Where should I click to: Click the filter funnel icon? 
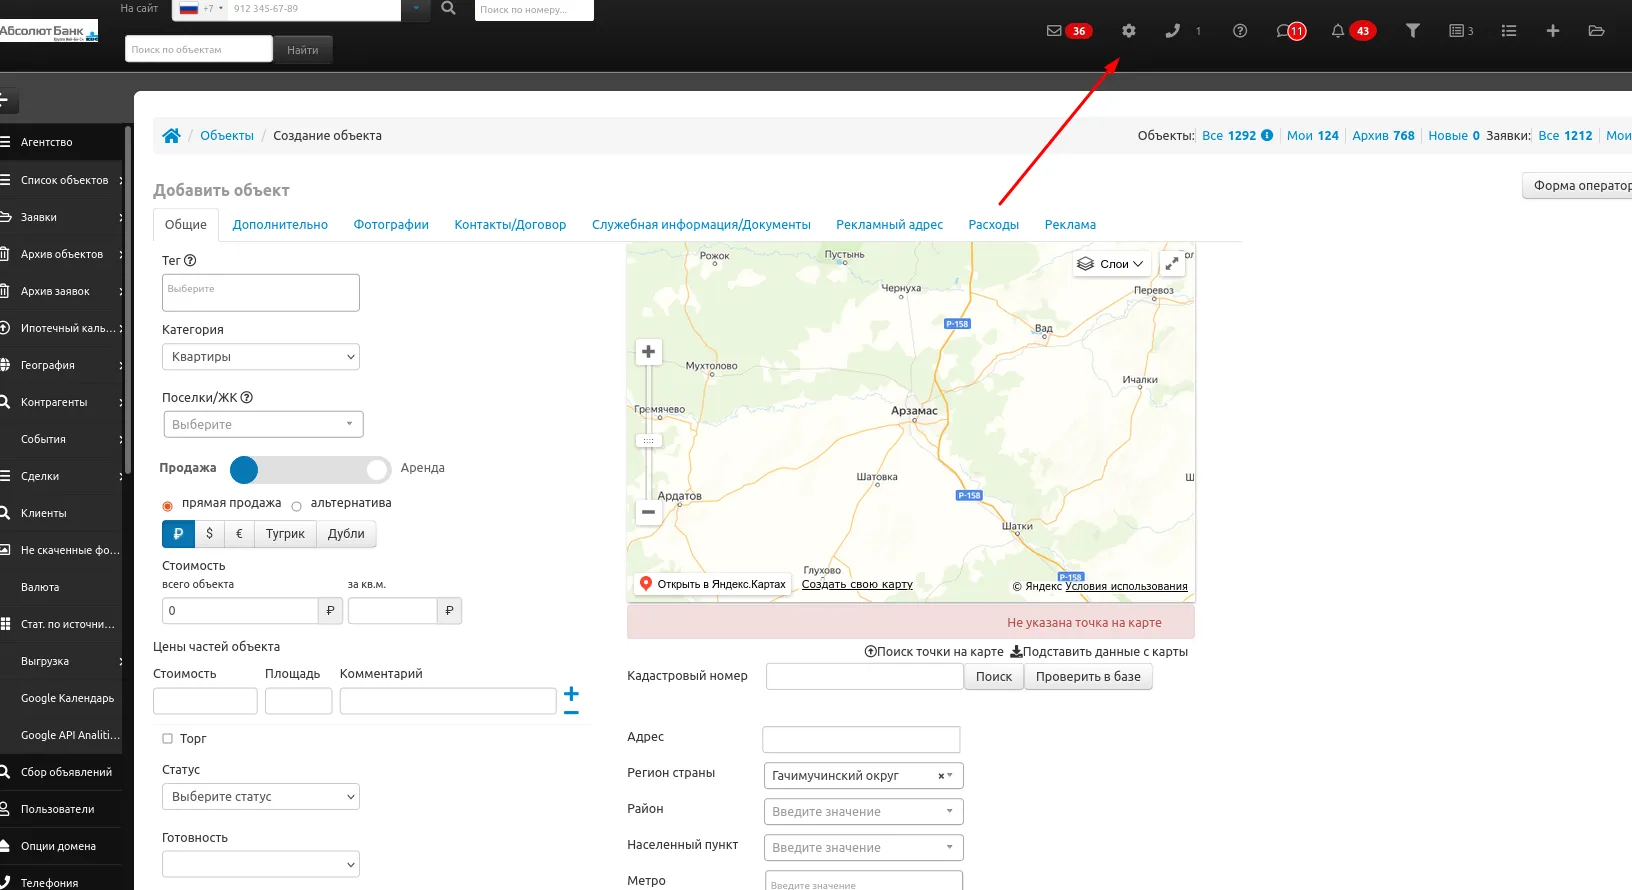[x=1412, y=31]
